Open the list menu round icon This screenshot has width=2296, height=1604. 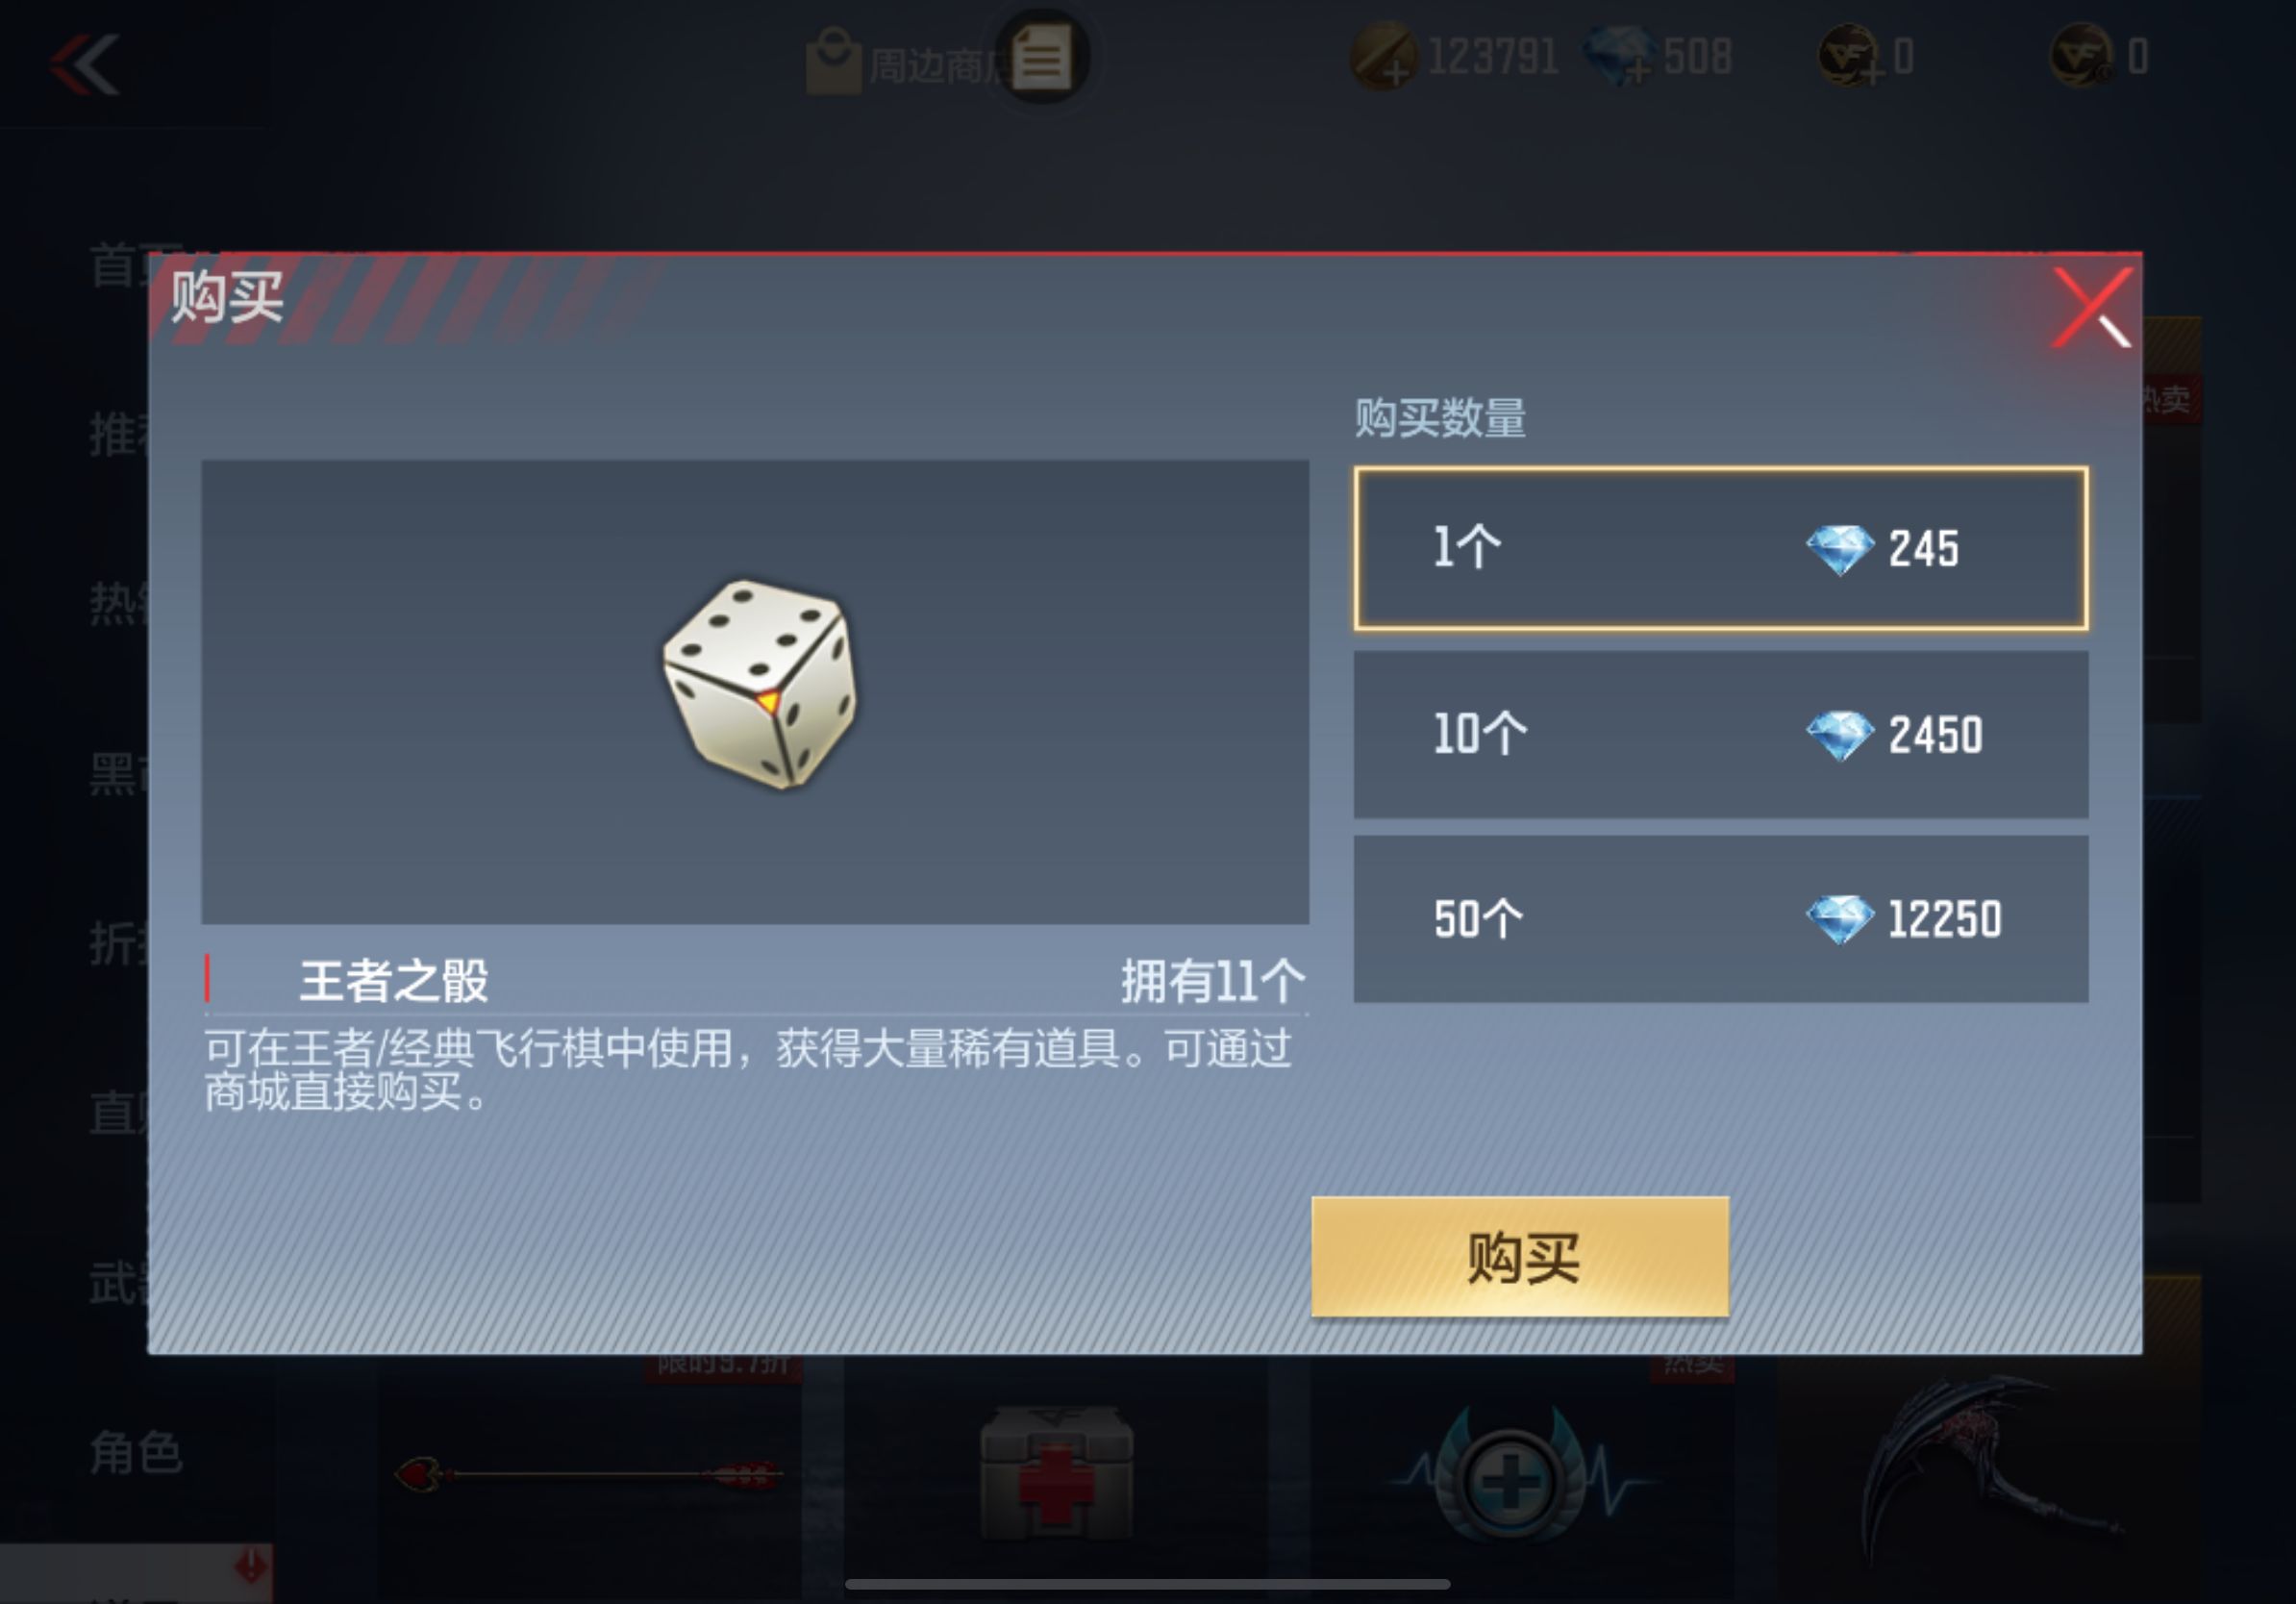1041,58
